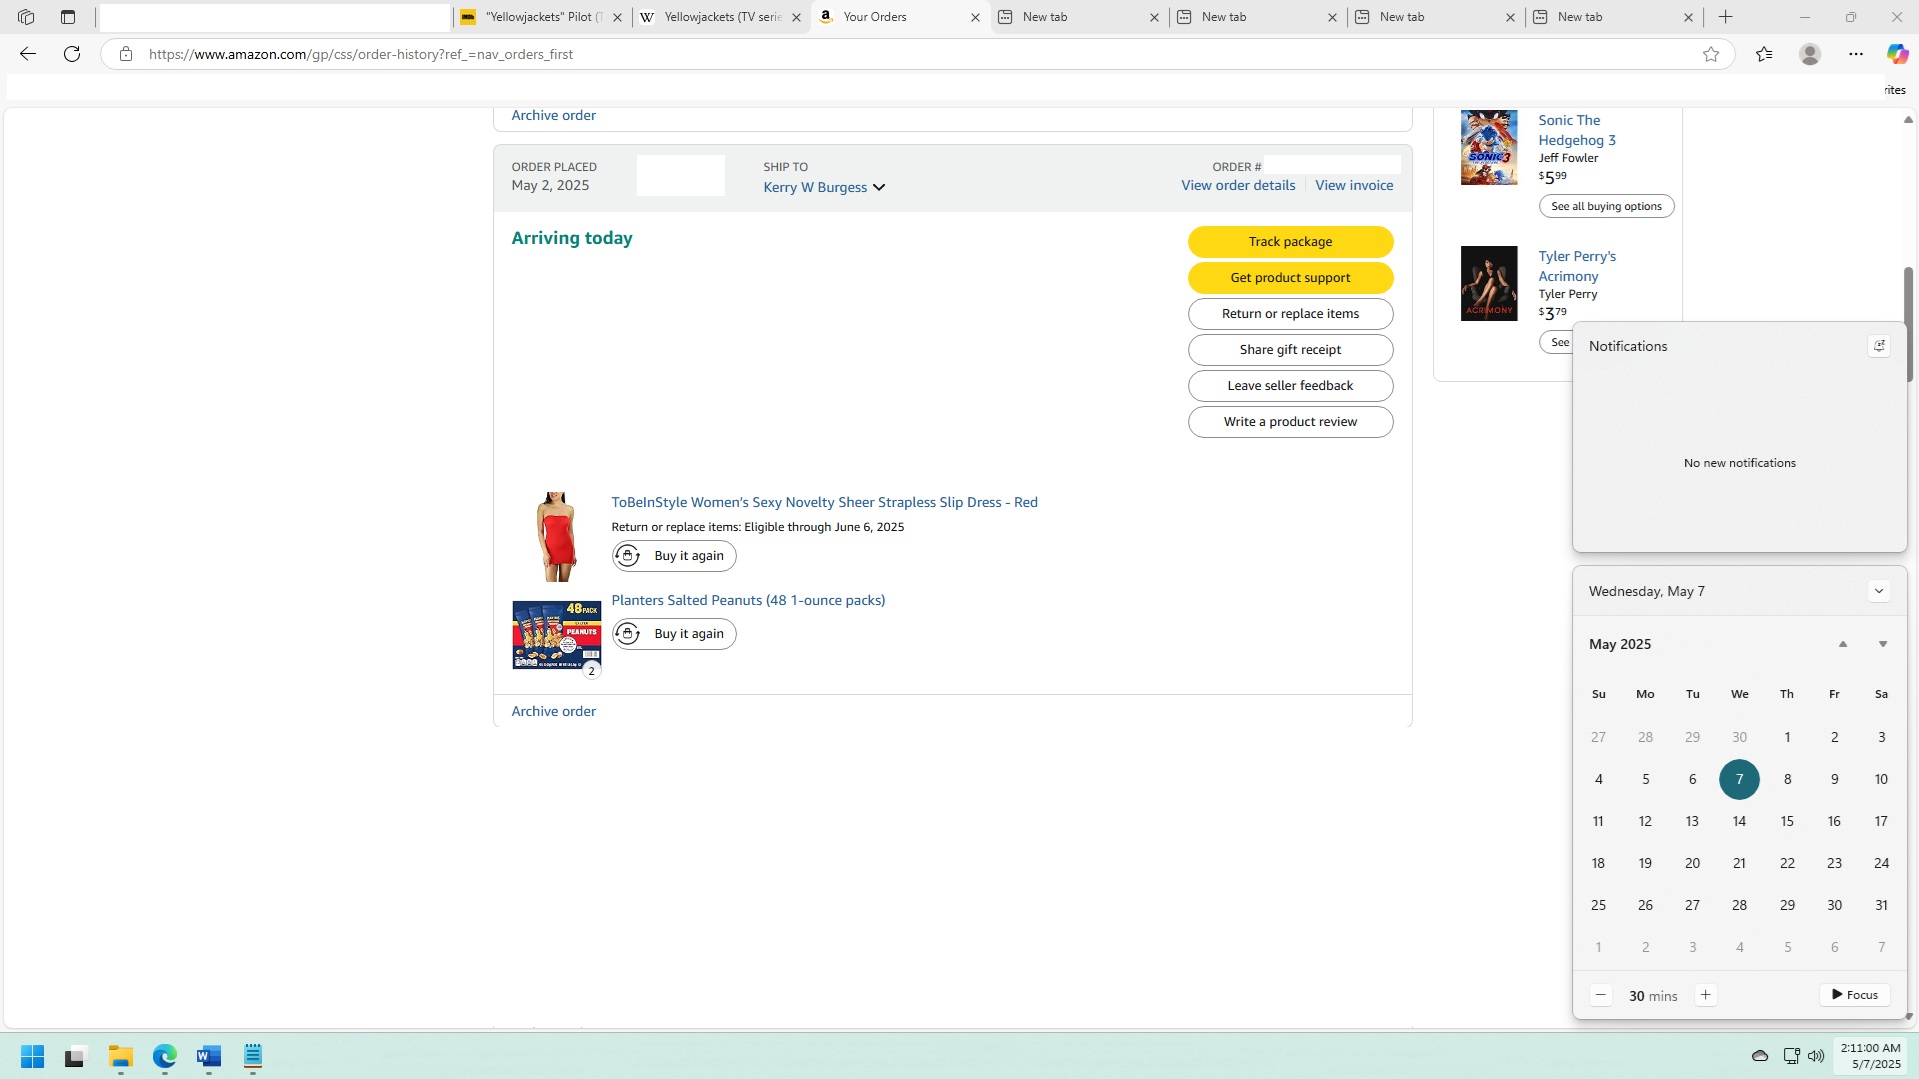Archive the May 2 order
The image size is (1919, 1079).
point(553,711)
